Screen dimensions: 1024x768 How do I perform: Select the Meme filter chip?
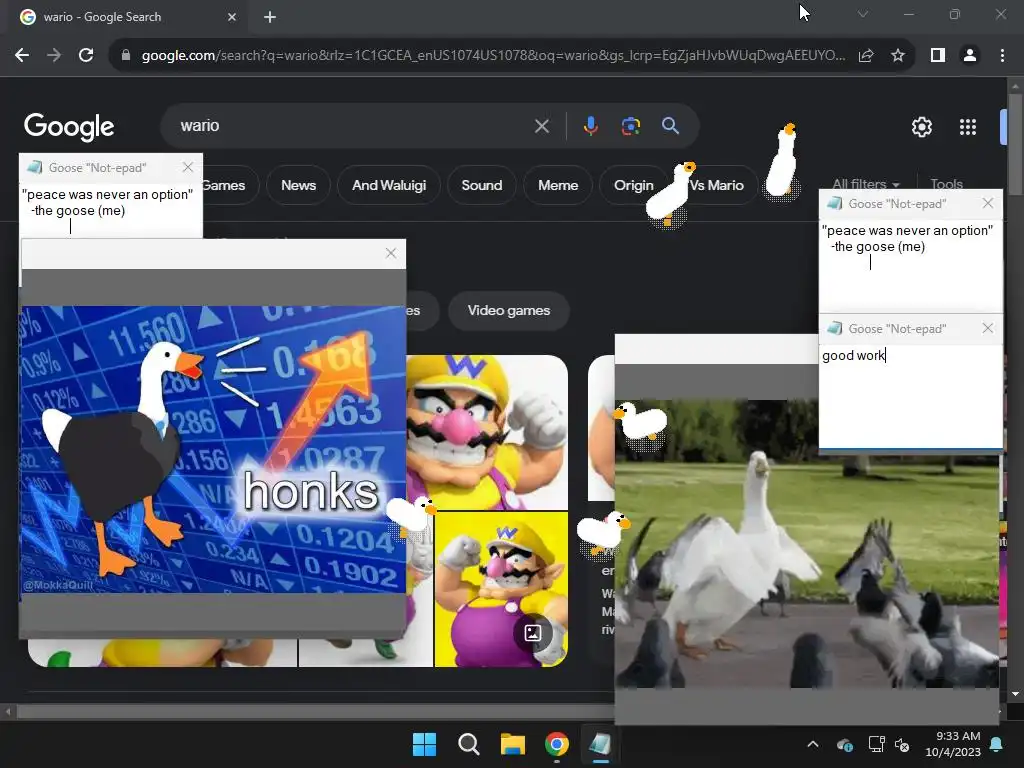tap(558, 185)
